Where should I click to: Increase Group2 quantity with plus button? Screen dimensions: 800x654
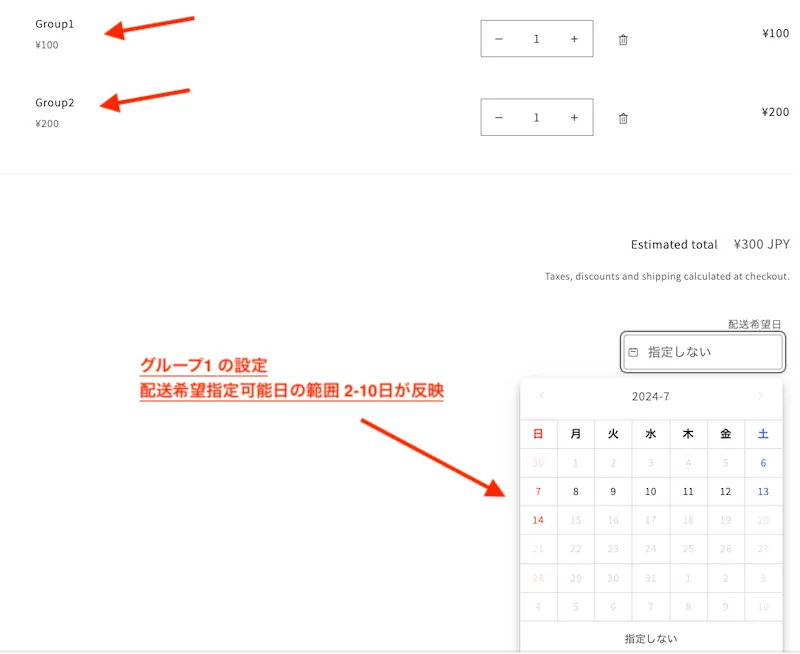[574, 117]
